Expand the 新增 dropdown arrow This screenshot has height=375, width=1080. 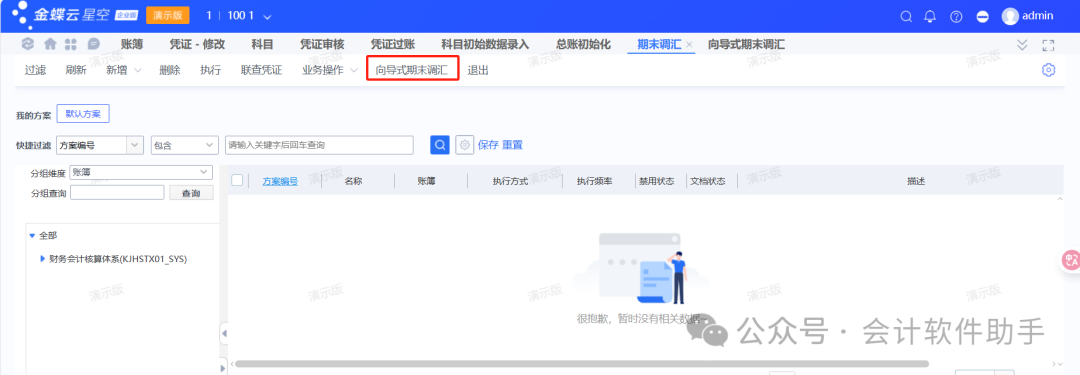[138, 70]
